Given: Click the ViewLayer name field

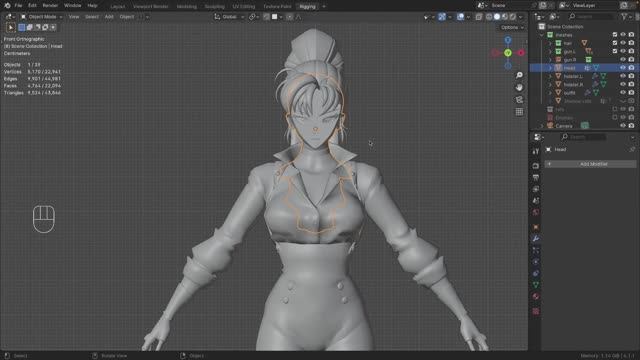Looking at the screenshot, I should 595,6.
